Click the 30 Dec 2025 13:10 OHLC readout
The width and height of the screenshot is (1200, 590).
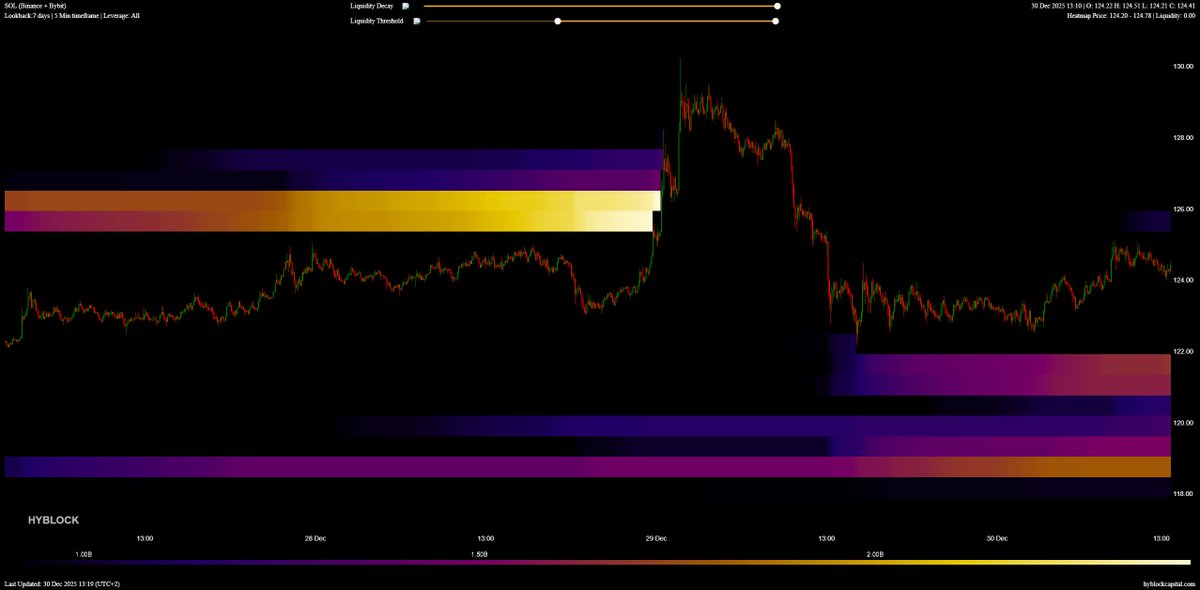[x=1113, y=6]
